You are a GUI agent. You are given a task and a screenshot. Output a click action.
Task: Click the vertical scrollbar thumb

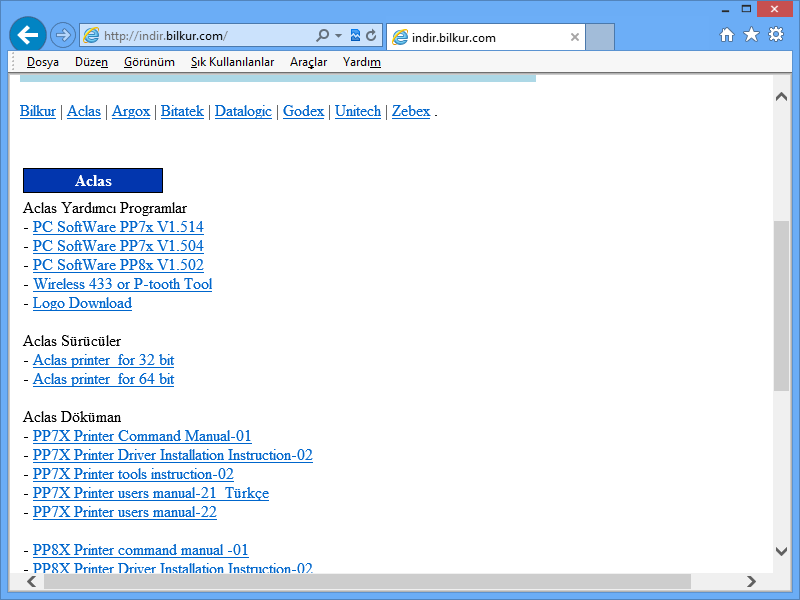coord(781,306)
